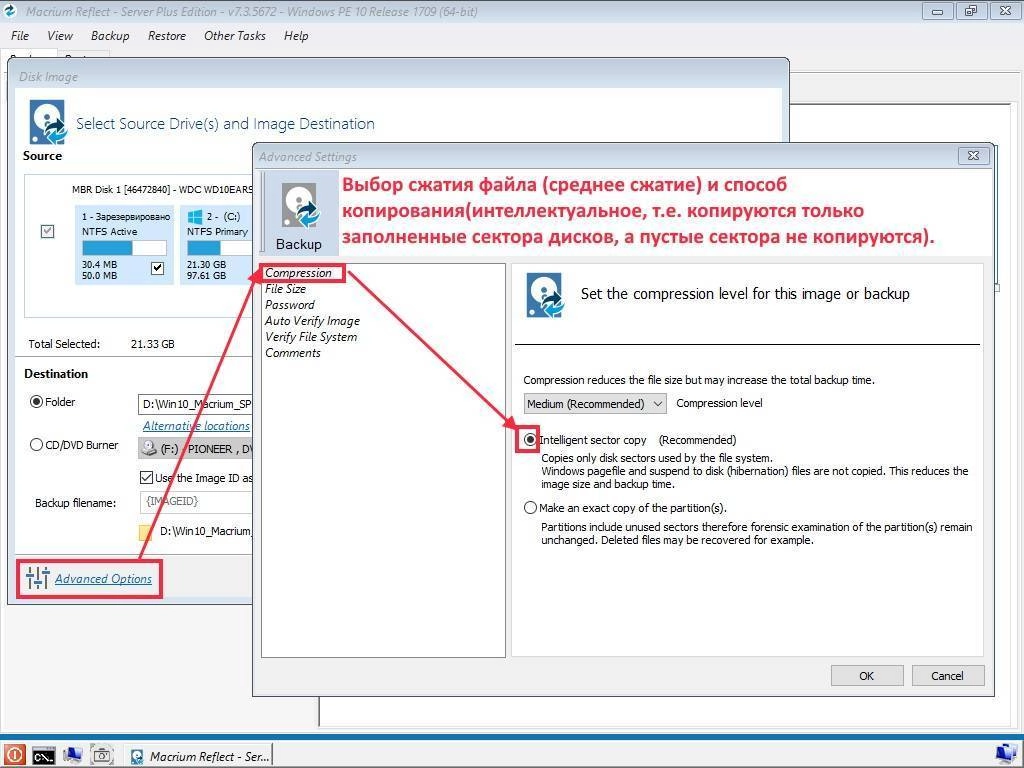Choose Intelligent sector copy option
Viewport: 1024px width, 768px height.
click(x=530, y=440)
